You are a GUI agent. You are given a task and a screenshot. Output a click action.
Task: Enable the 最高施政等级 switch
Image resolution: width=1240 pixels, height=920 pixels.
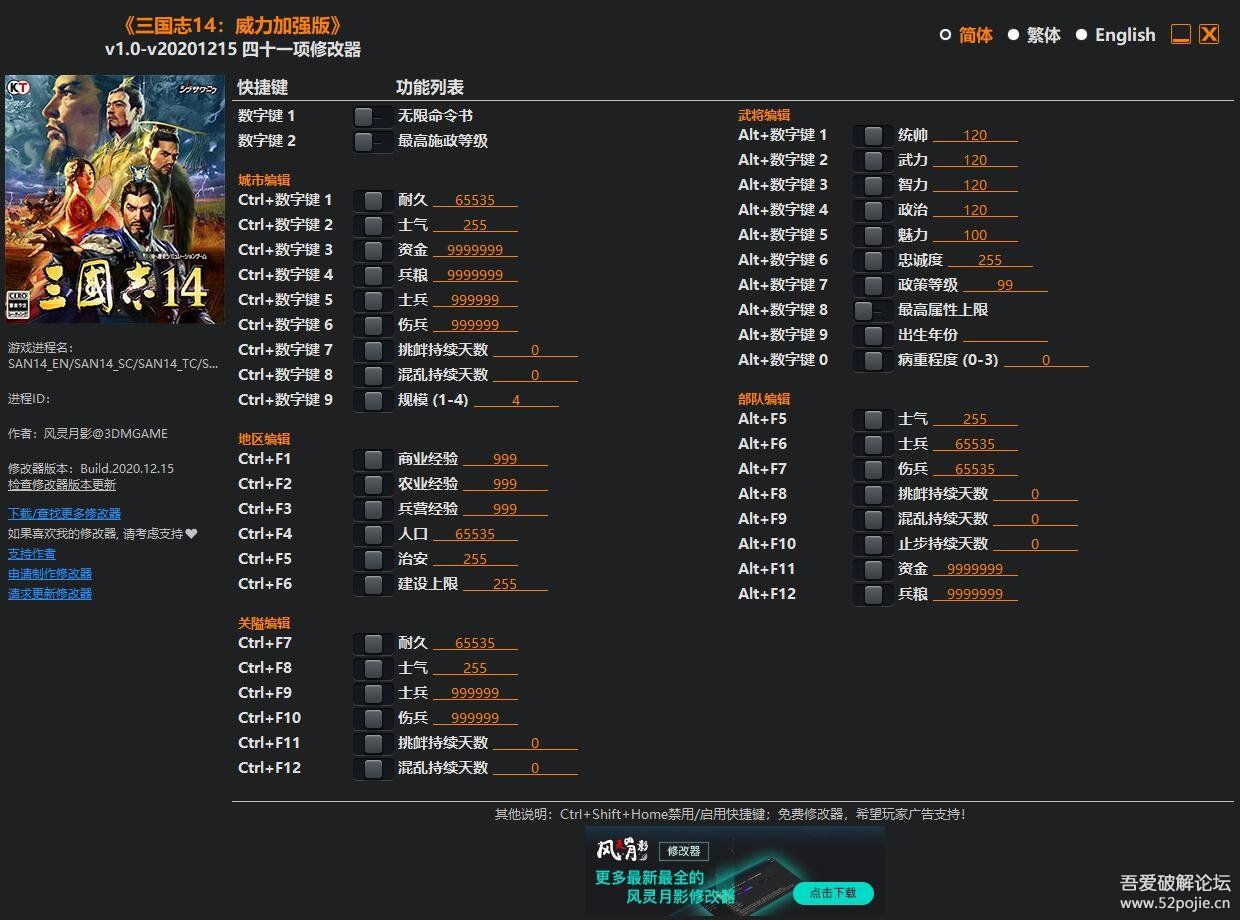[373, 141]
